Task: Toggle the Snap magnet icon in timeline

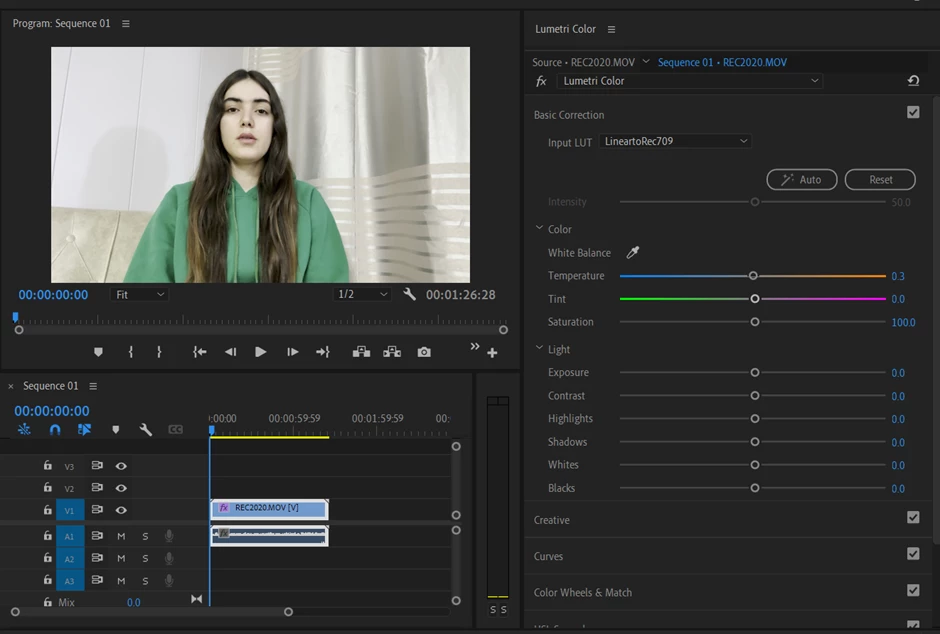Action: [55, 430]
